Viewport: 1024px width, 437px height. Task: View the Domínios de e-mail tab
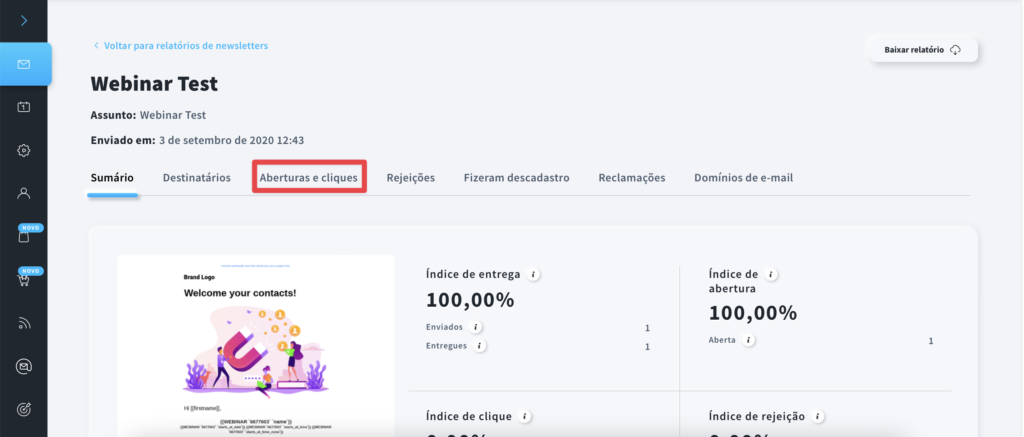(x=743, y=178)
